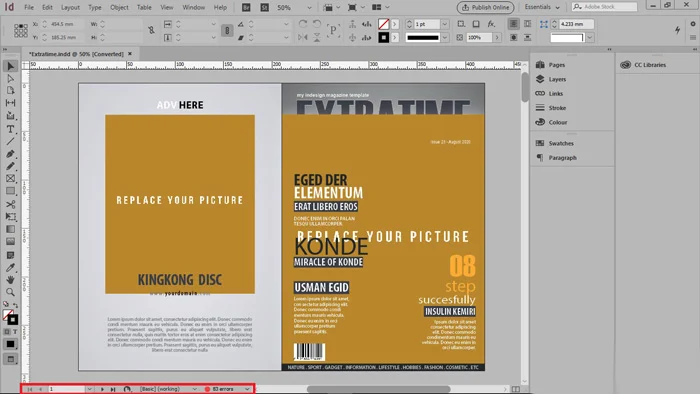Viewport: 700px width, 394px height.
Task: Open the stroke style line dropdown
Action: click(445, 38)
